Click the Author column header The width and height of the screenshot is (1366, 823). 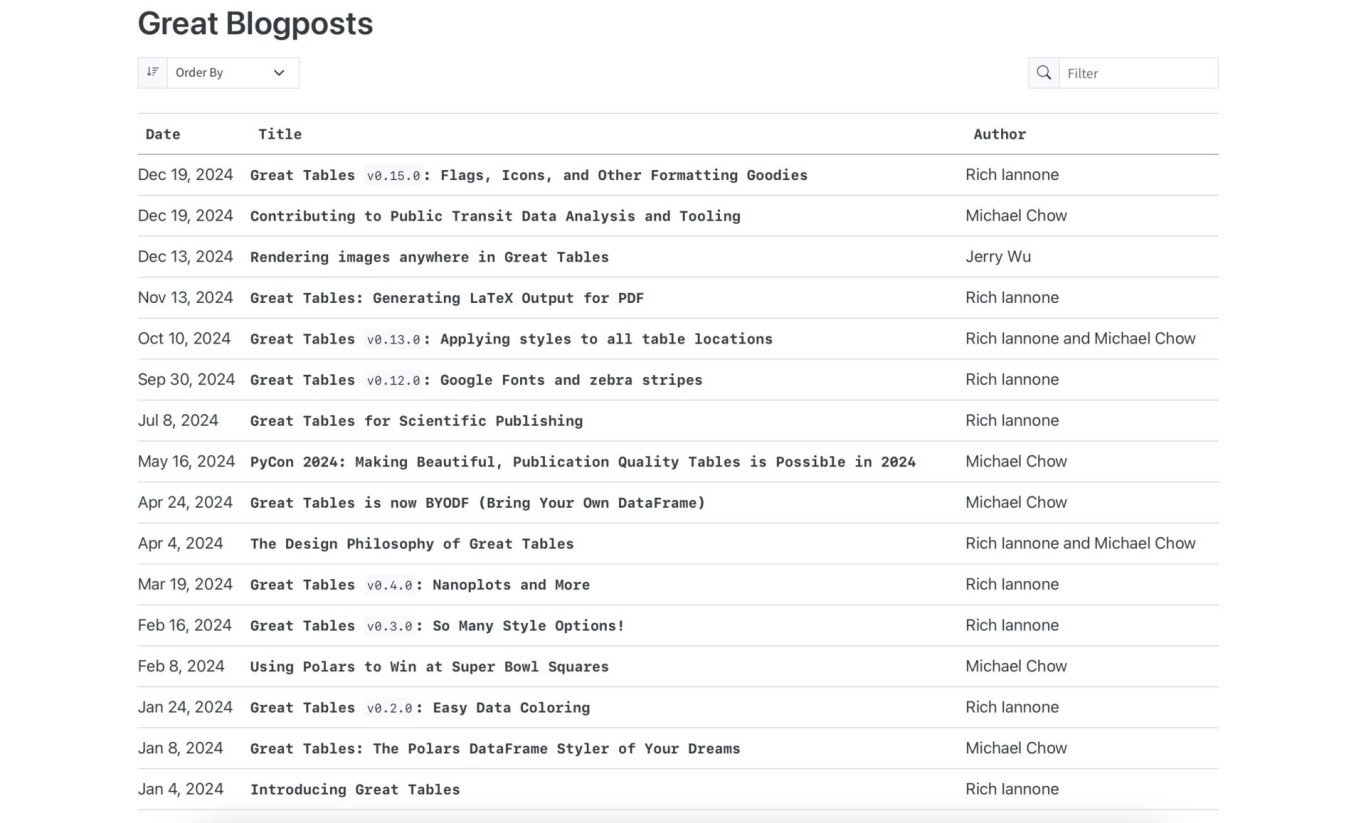tap(1000, 134)
